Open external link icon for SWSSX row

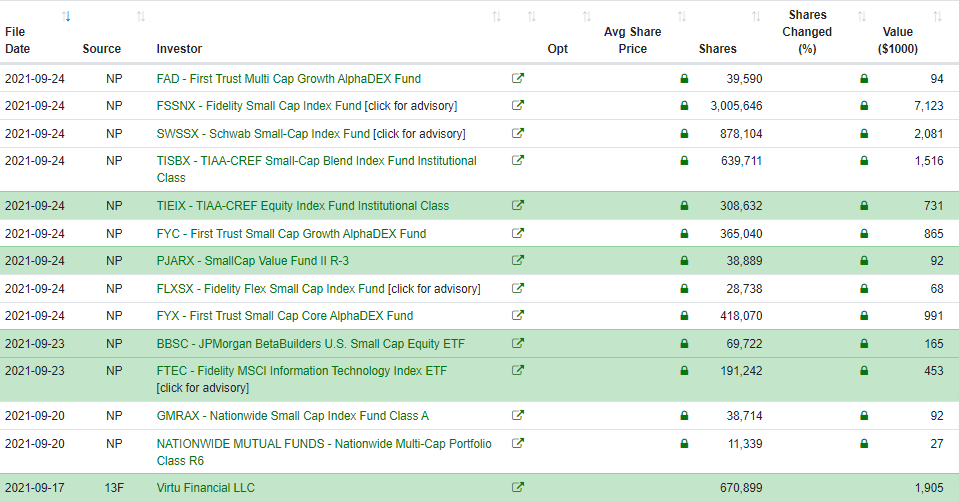pos(517,133)
